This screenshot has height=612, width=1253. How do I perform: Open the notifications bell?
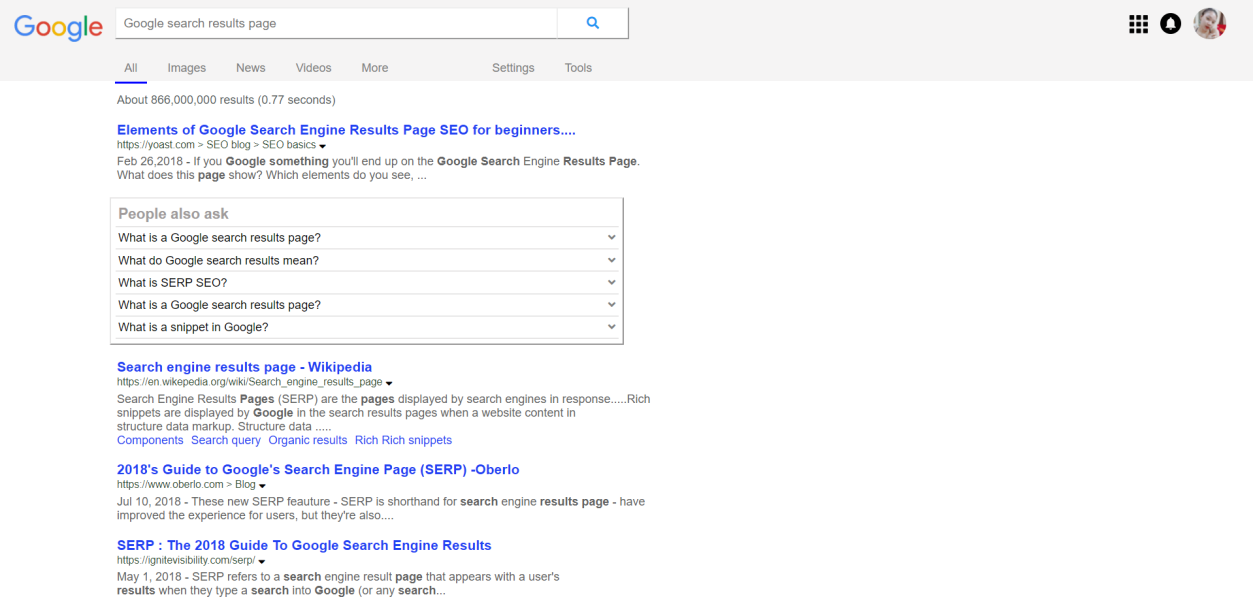[x=1170, y=24]
